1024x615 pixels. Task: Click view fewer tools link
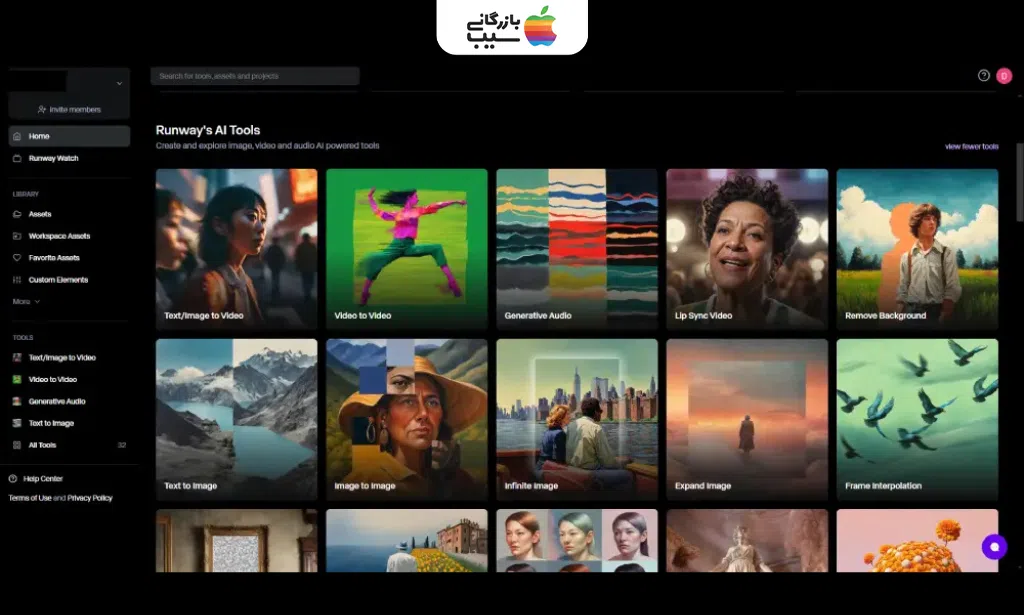click(x=971, y=146)
